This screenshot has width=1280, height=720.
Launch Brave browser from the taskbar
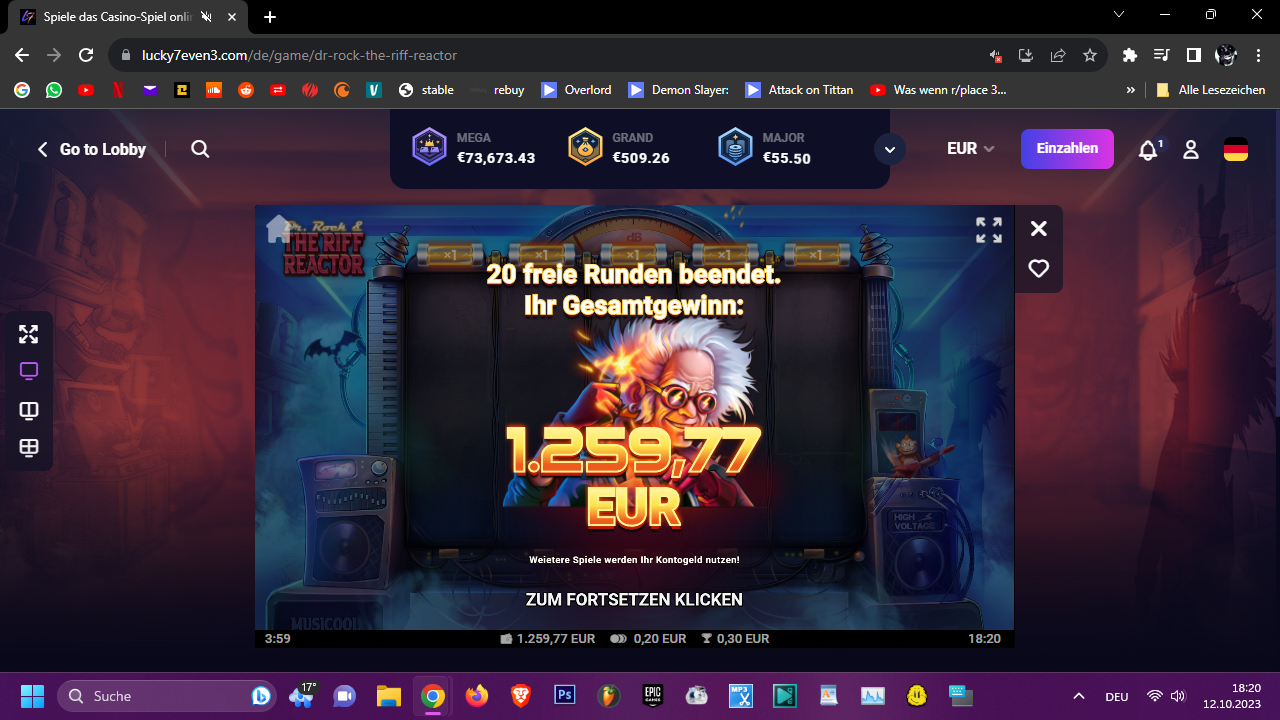pyautogui.click(x=521, y=696)
